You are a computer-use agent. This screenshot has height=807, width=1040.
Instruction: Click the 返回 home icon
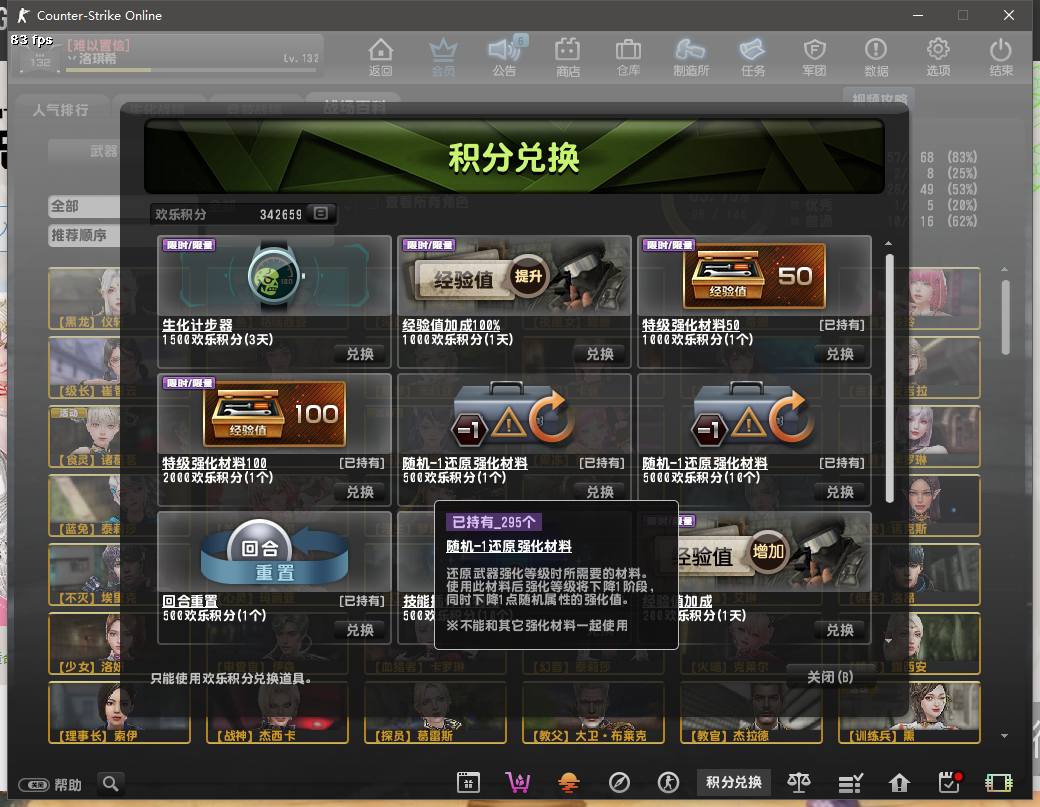381,57
